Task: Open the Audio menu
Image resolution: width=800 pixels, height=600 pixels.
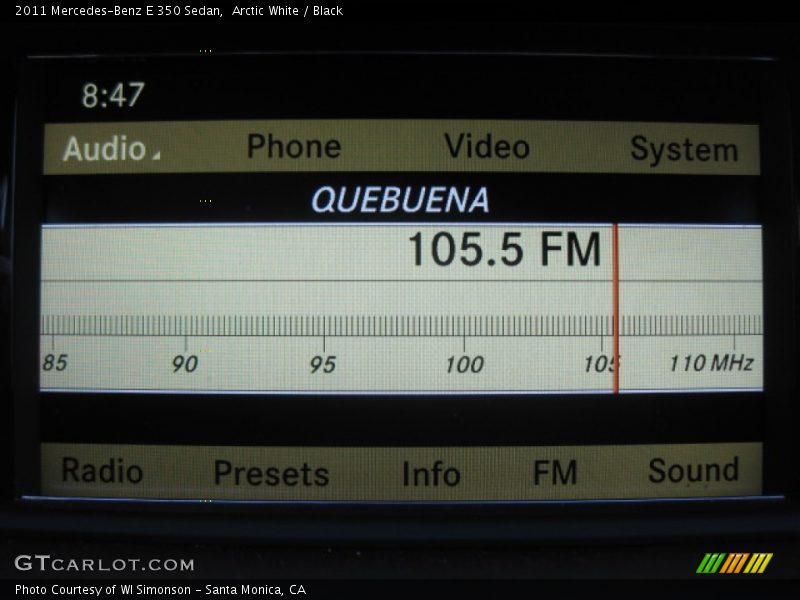Action: 105,148
